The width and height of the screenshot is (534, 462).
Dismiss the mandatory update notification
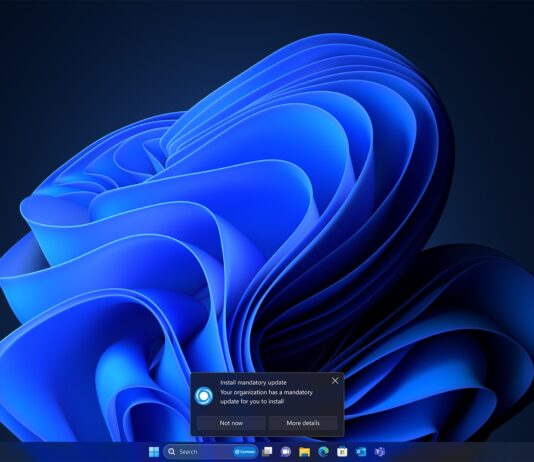pyautogui.click(x=335, y=381)
